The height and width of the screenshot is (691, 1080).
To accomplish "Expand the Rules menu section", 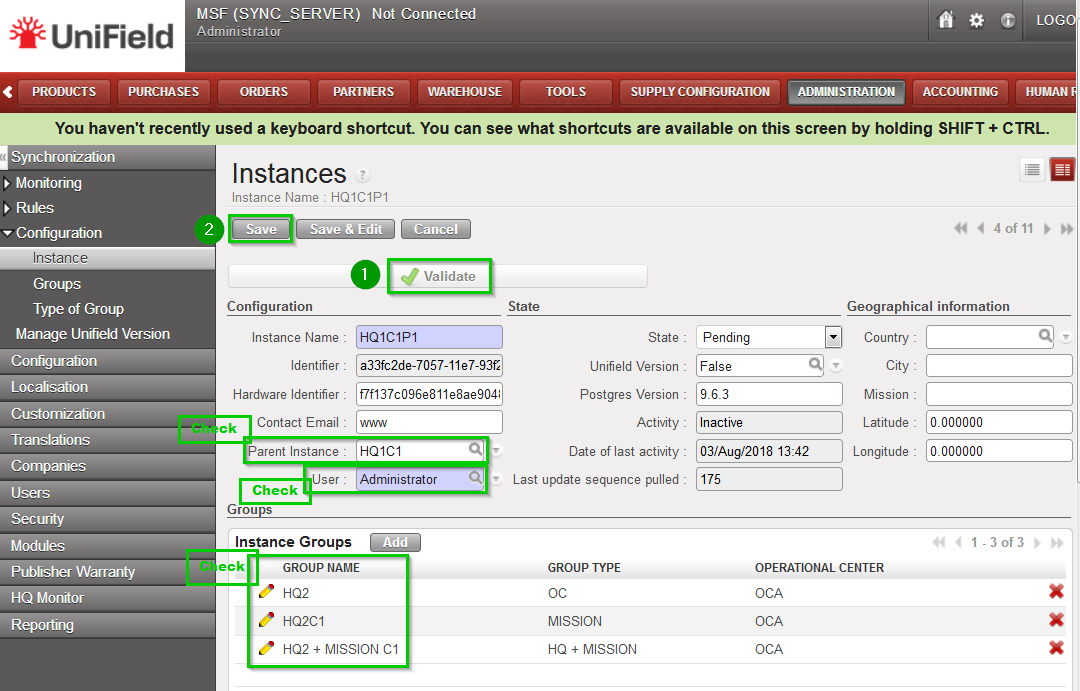I will pyautogui.click(x=8, y=208).
